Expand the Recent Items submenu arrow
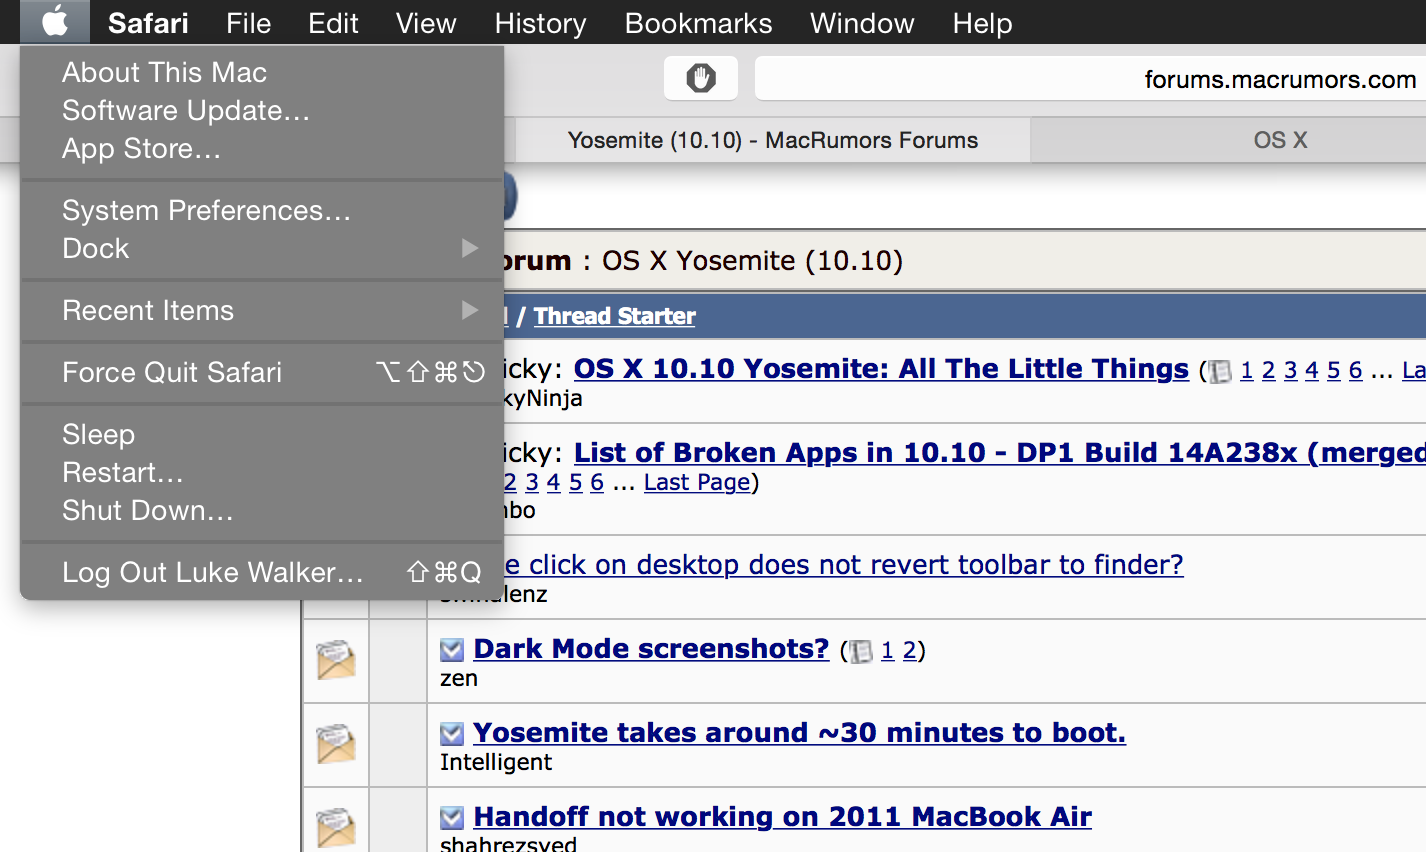 (470, 310)
